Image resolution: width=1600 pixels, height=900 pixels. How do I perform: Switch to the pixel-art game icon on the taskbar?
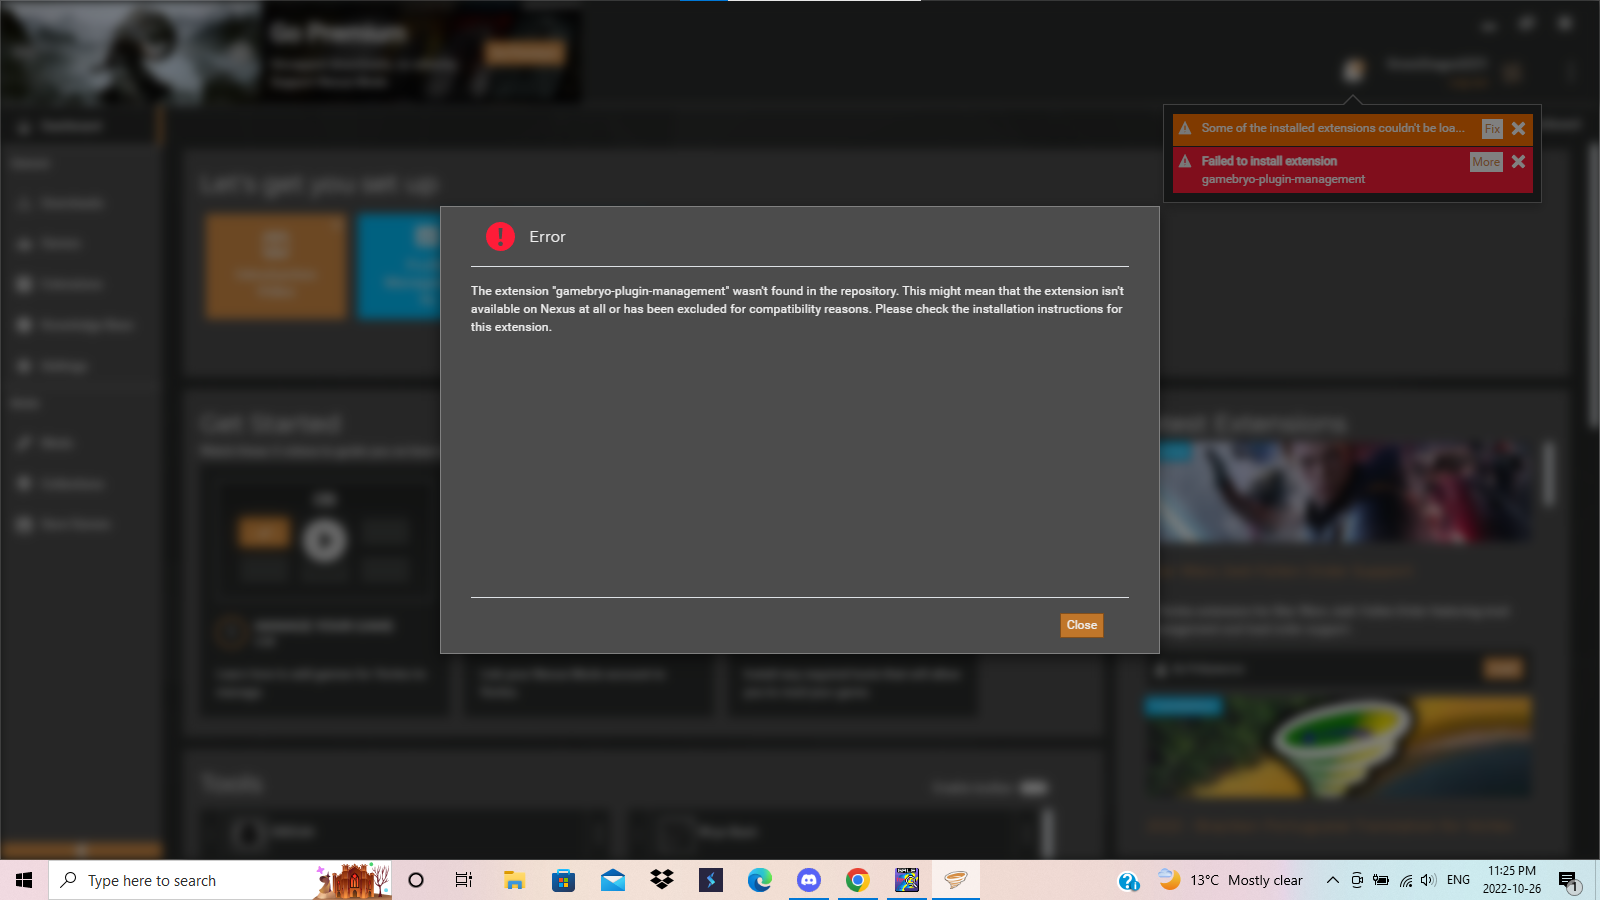coord(907,880)
